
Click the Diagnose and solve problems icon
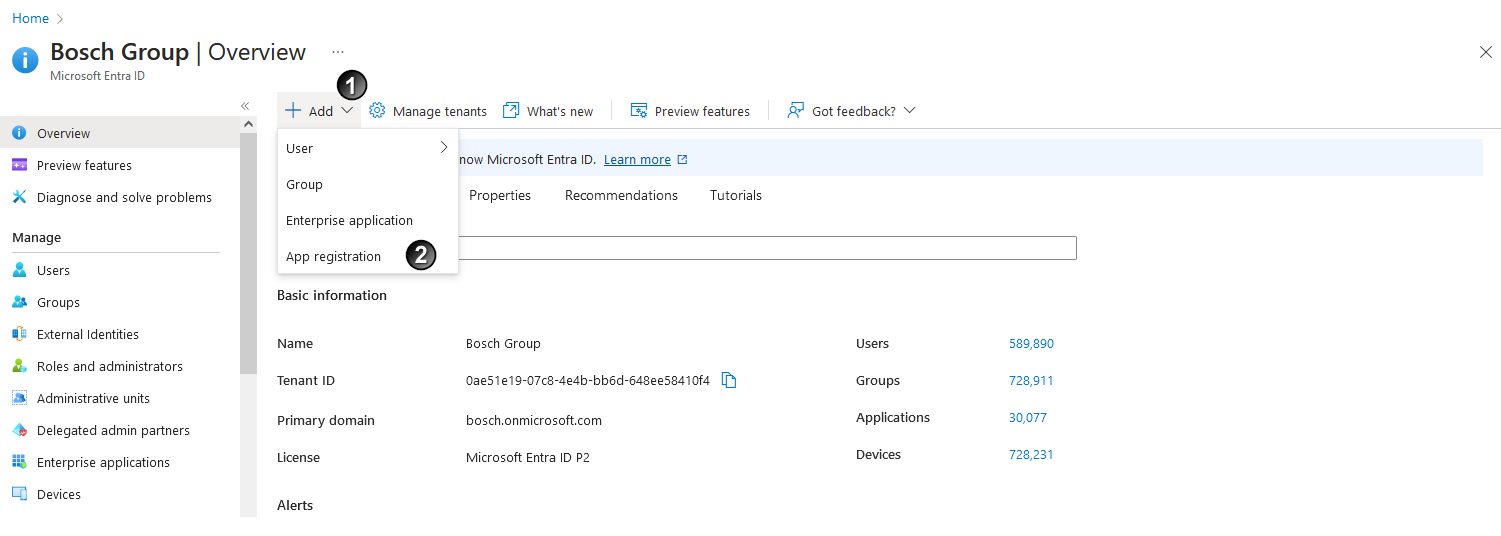click(x=19, y=197)
